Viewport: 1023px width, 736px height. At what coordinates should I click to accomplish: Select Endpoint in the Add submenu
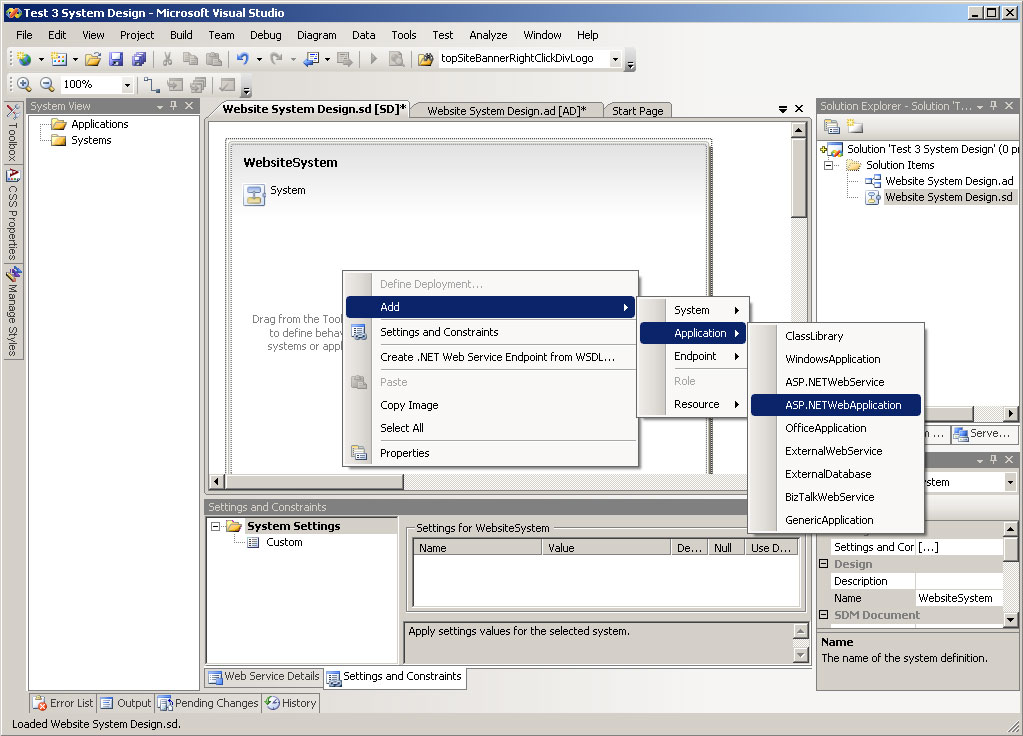pyautogui.click(x=693, y=356)
